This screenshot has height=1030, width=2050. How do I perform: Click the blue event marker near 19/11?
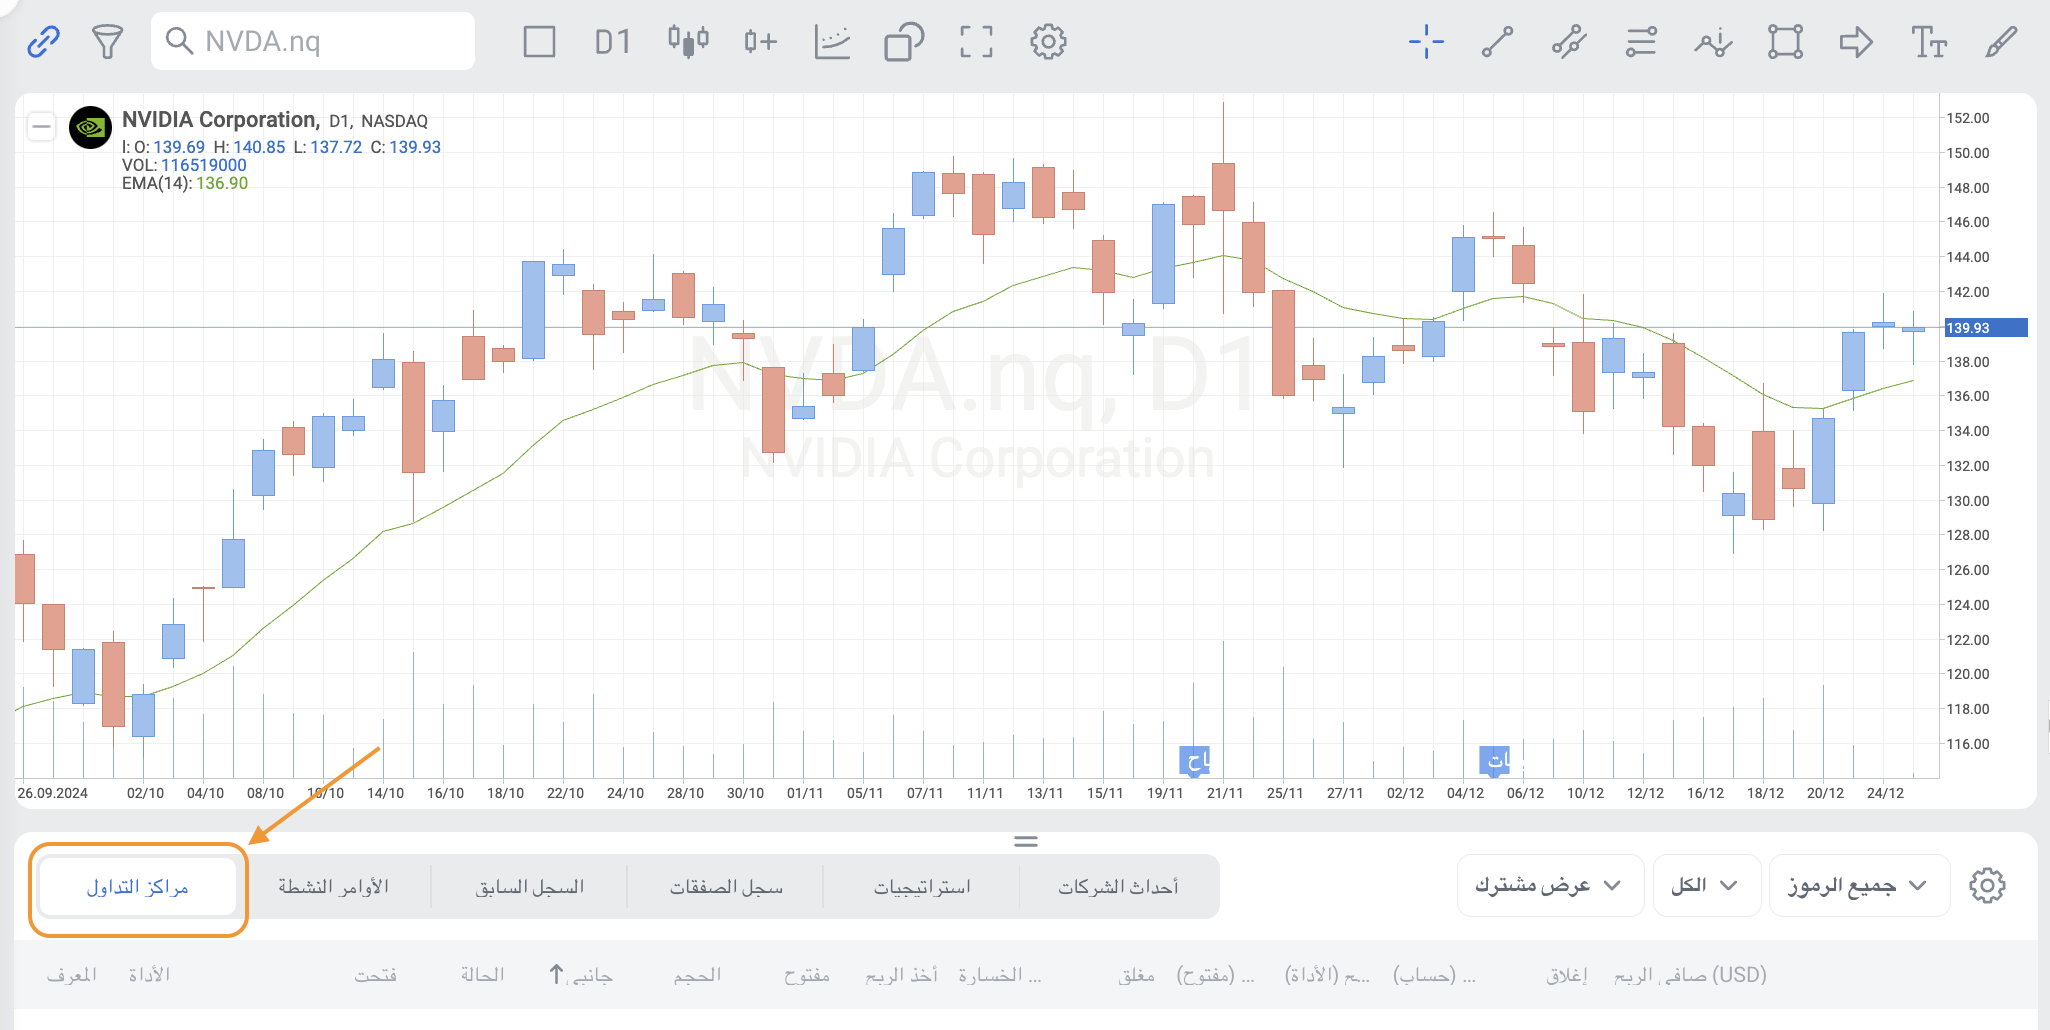point(1195,761)
